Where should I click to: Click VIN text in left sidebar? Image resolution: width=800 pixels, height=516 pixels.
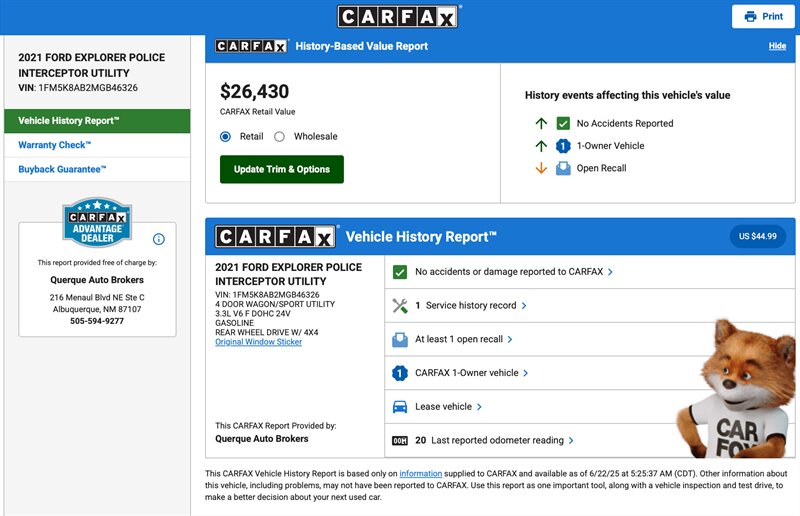(x=78, y=88)
